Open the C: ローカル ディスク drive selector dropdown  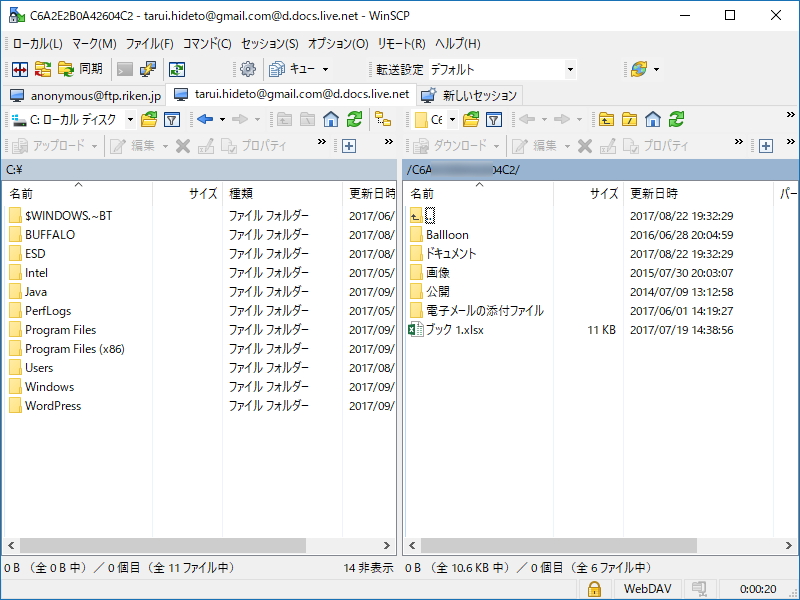pyautogui.click(x=130, y=120)
